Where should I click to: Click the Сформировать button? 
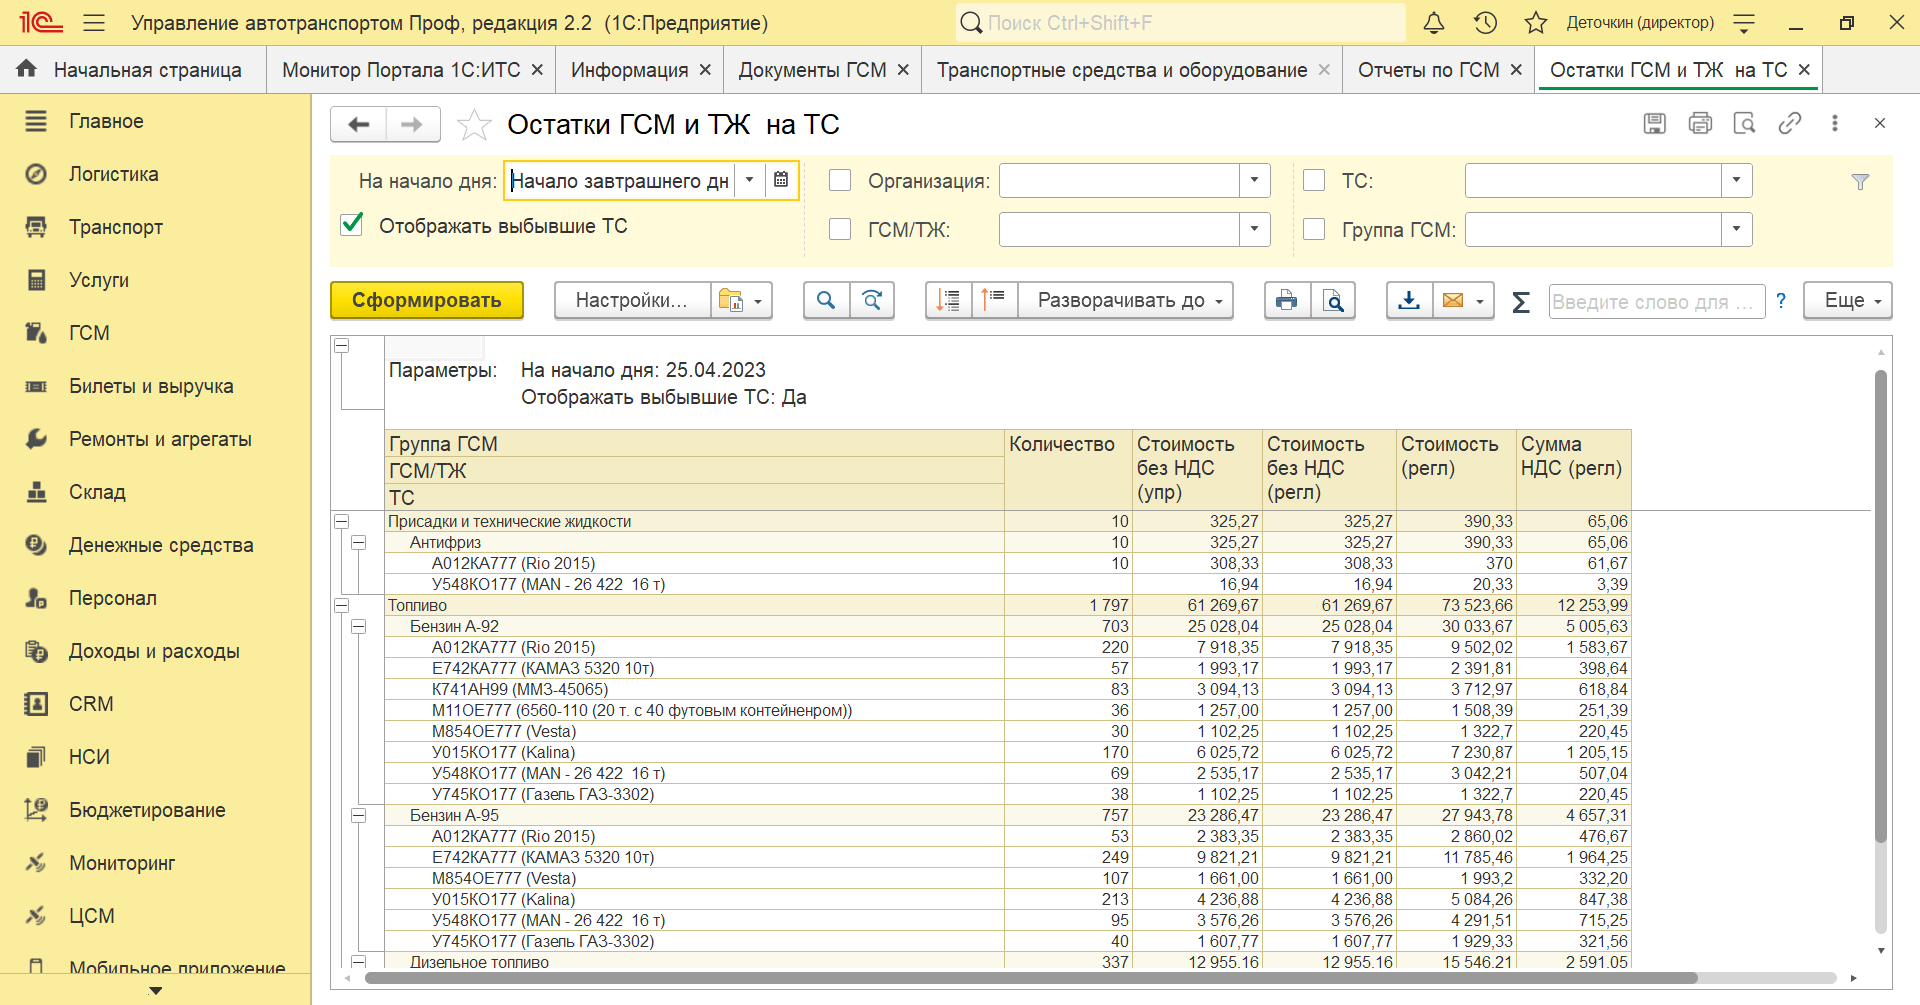tap(426, 301)
